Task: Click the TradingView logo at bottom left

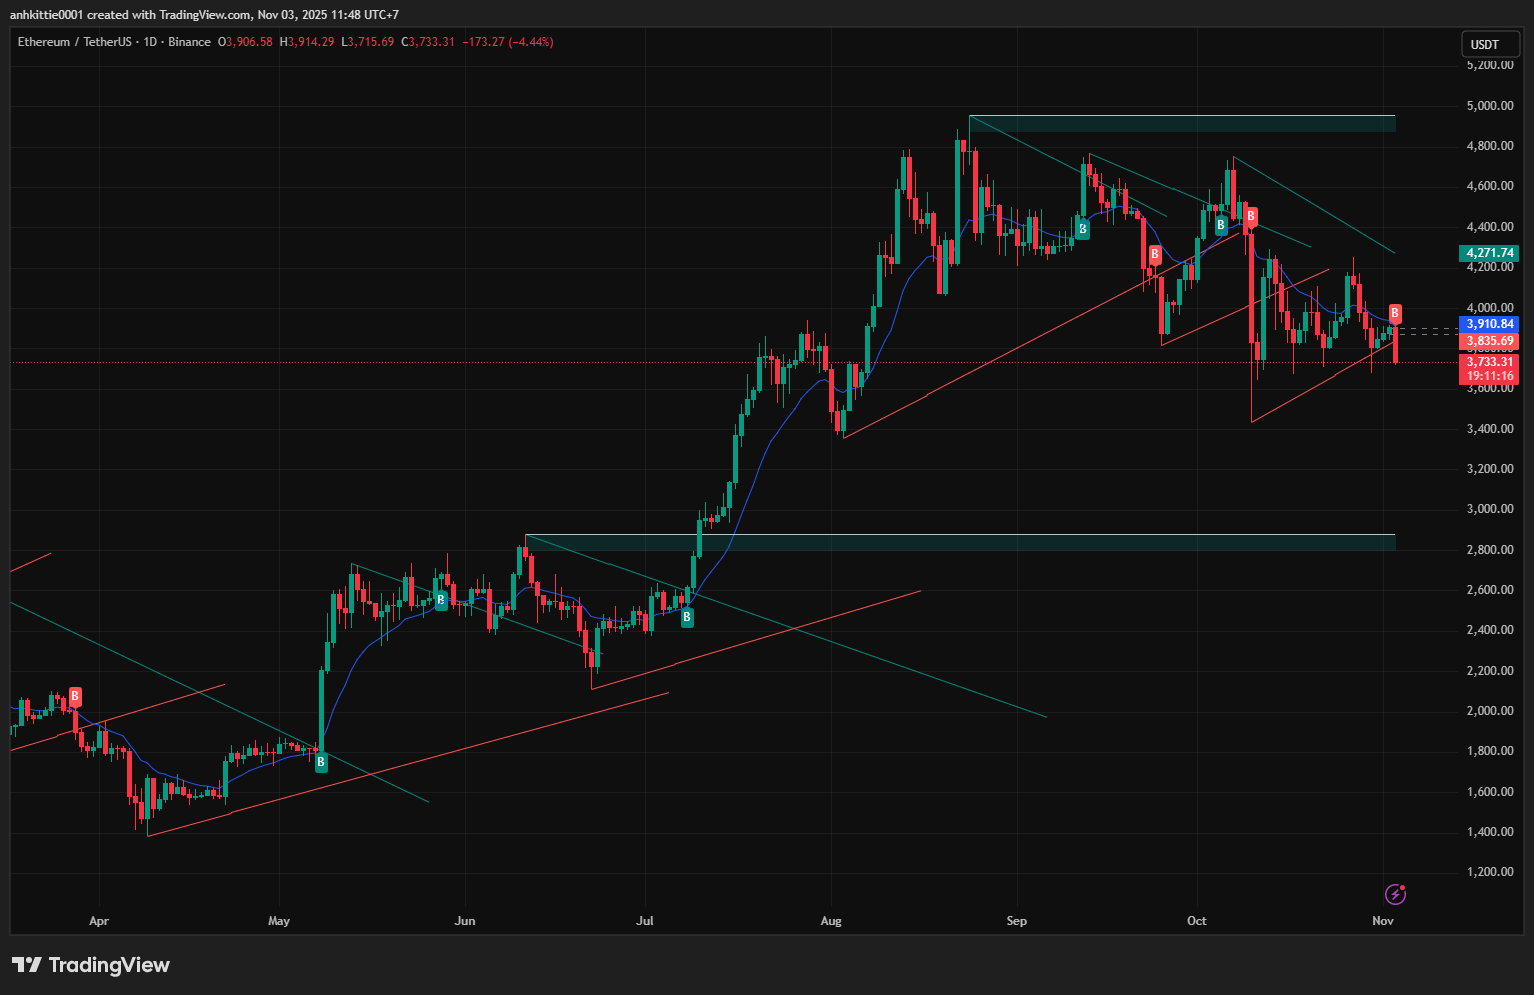Action: [x=91, y=965]
